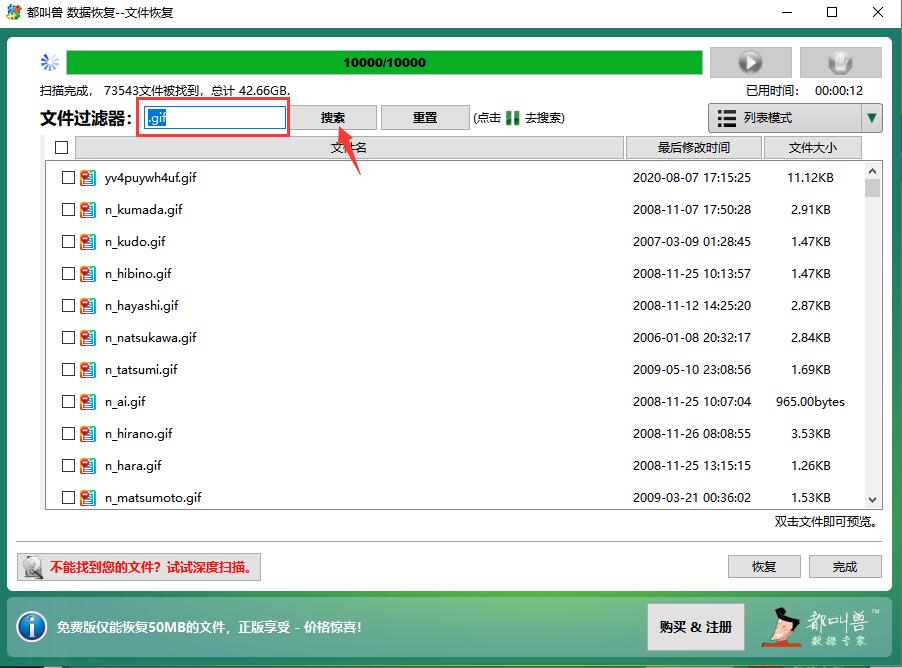Click the gif file icon of yv4puywh4uf.gif
The height and width of the screenshot is (668, 902).
pos(88,177)
